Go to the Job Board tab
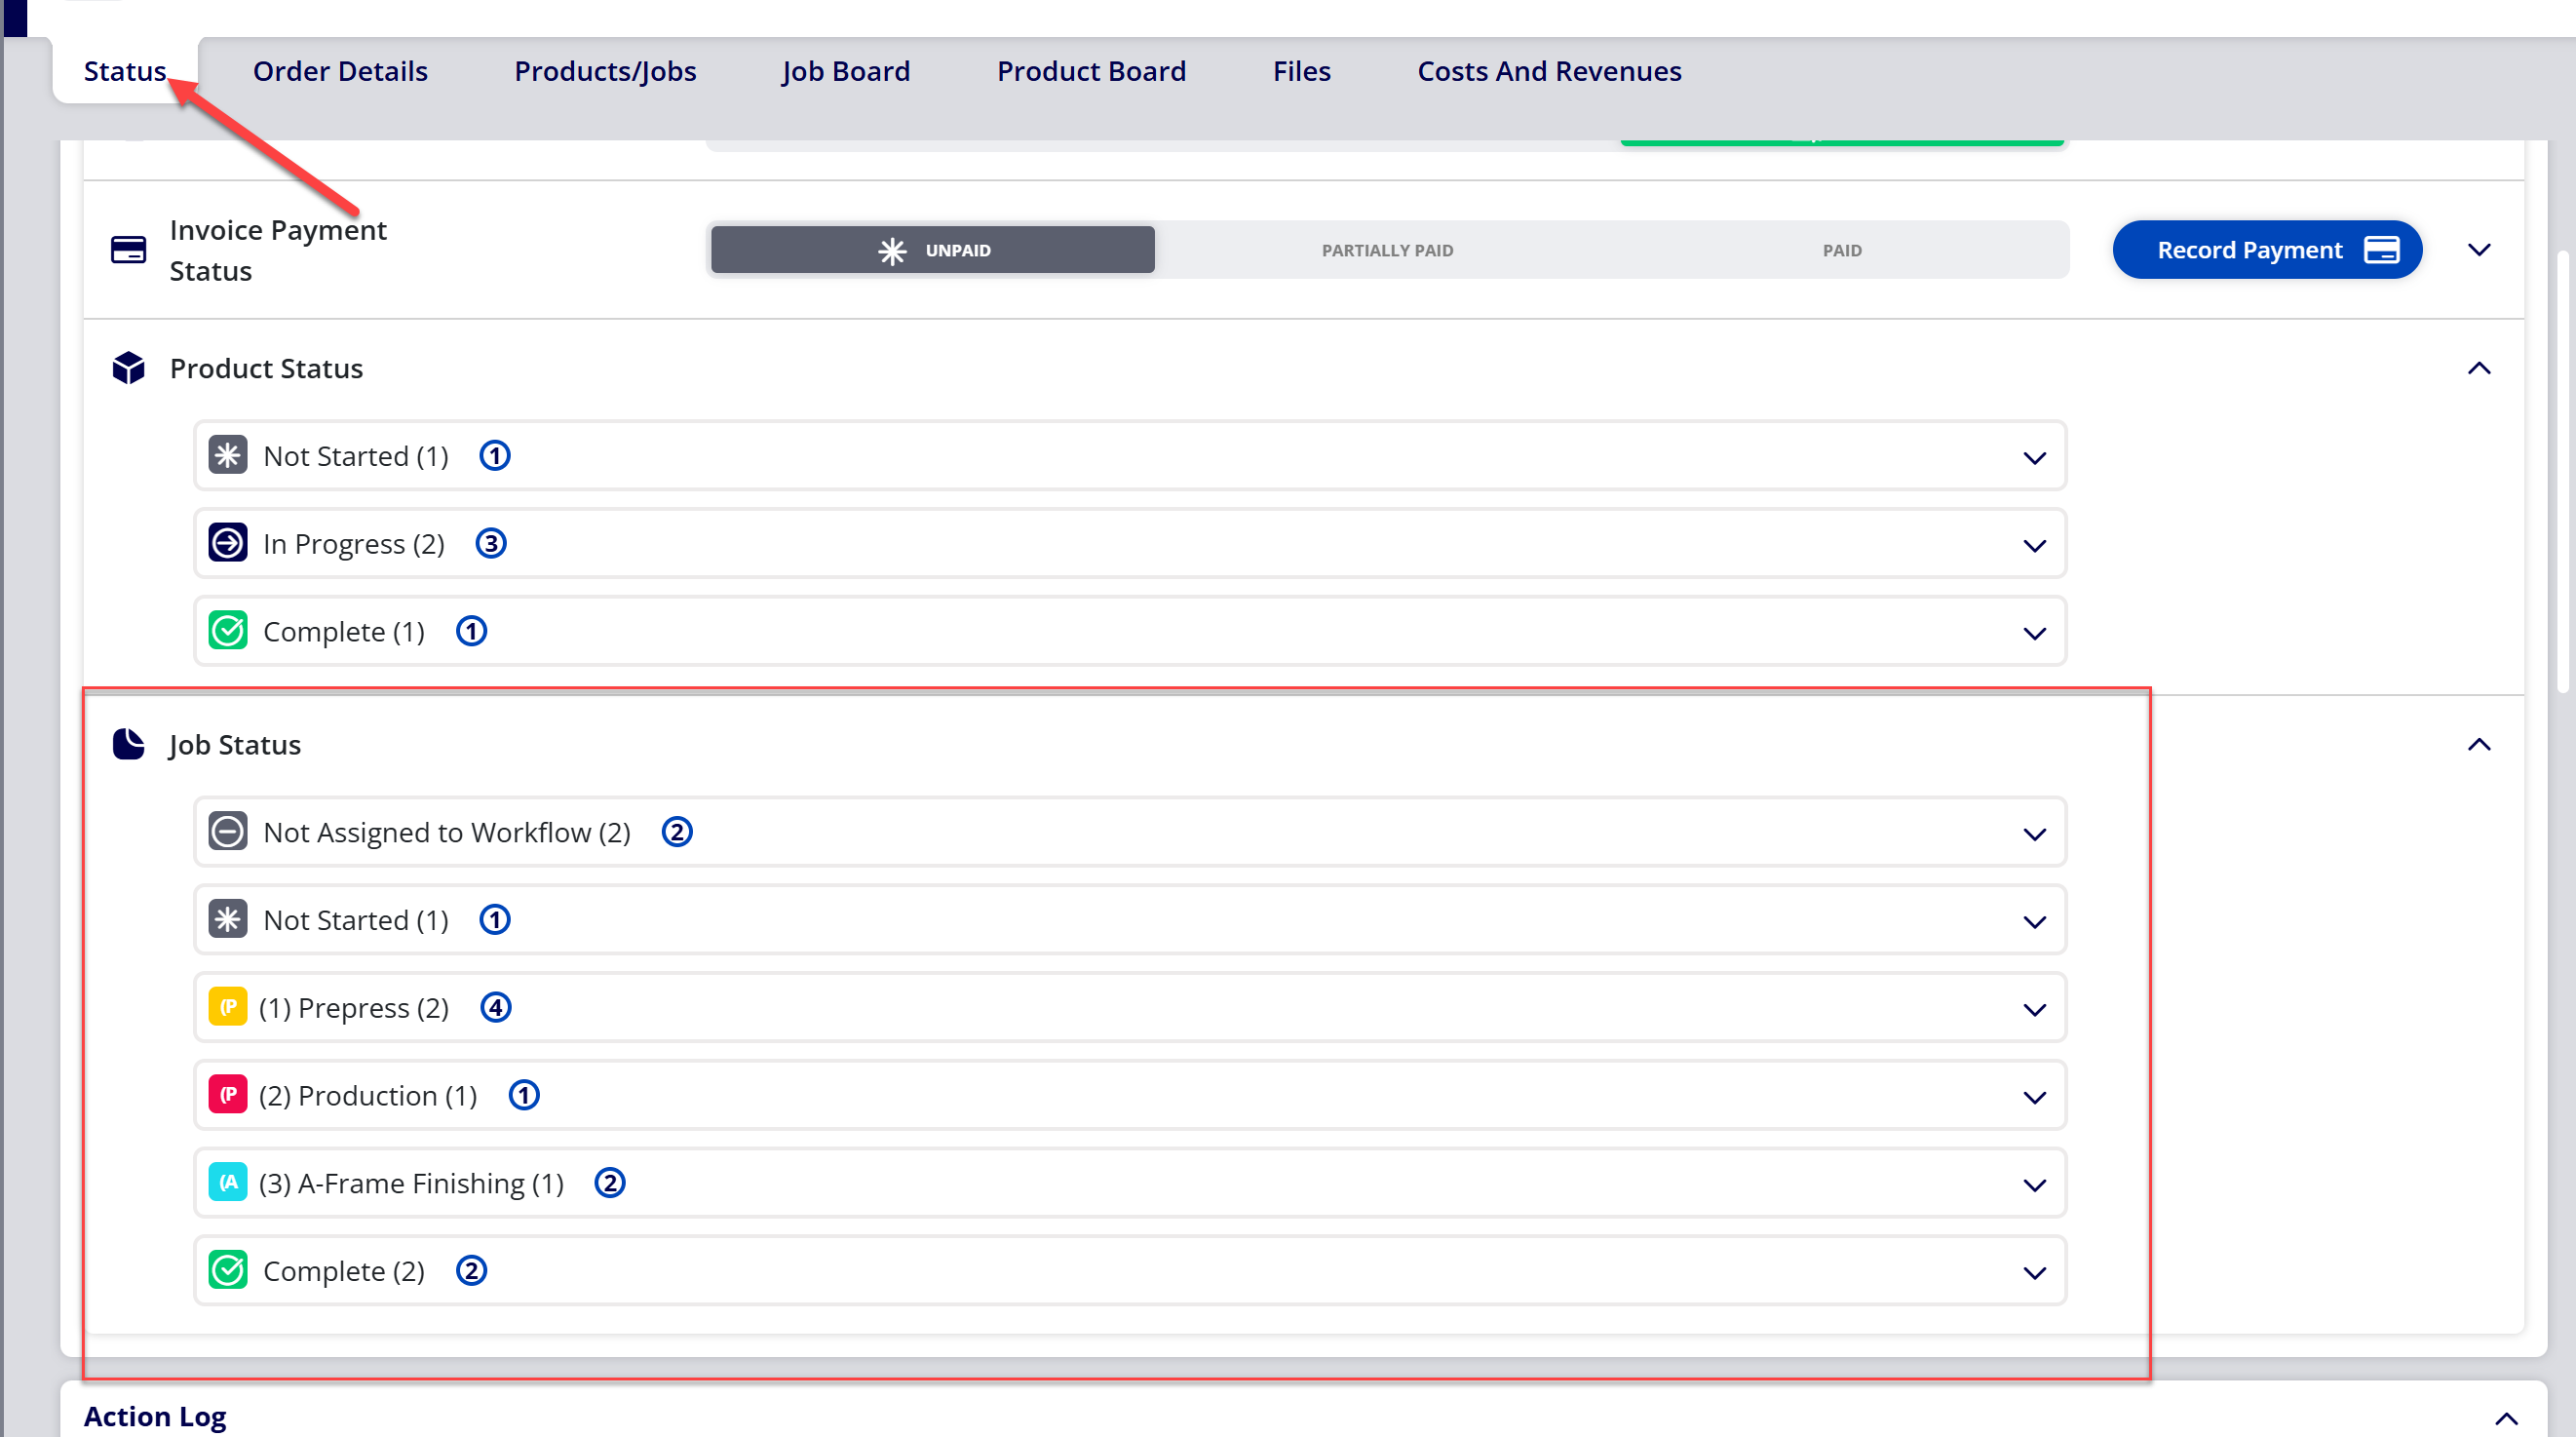The width and height of the screenshot is (2576, 1437). [846, 71]
